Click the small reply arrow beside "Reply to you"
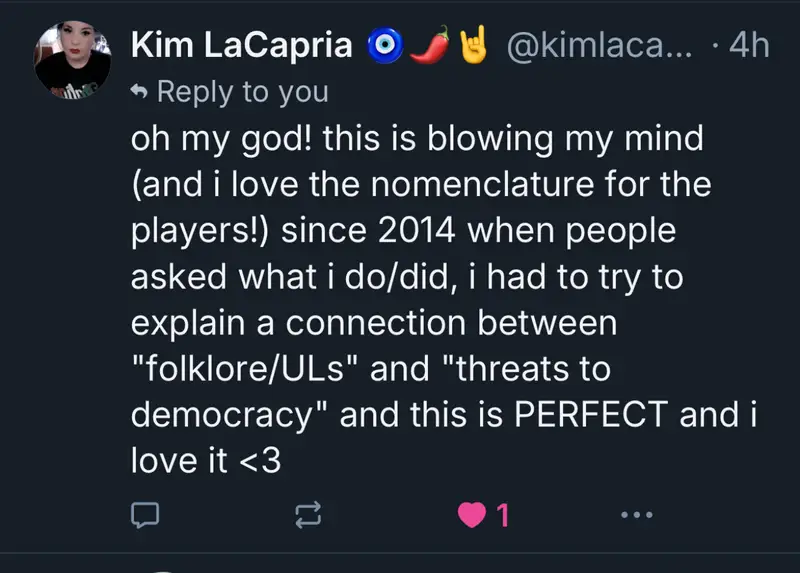This screenshot has width=800, height=573. pyautogui.click(x=141, y=92)
